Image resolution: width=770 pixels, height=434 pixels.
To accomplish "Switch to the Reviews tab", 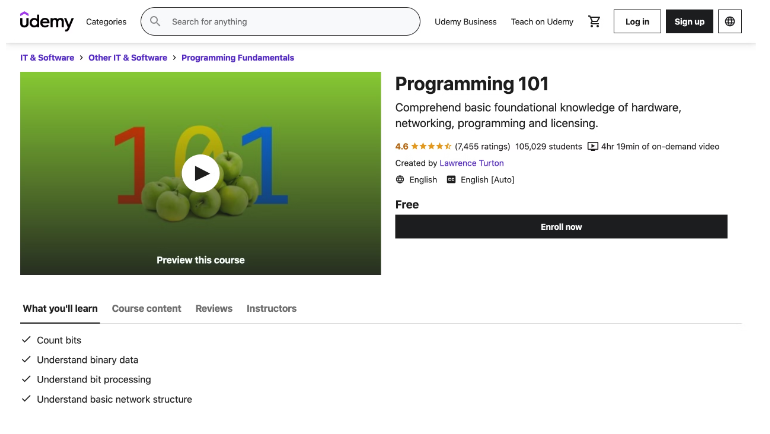I will click(x=214, y=308).
